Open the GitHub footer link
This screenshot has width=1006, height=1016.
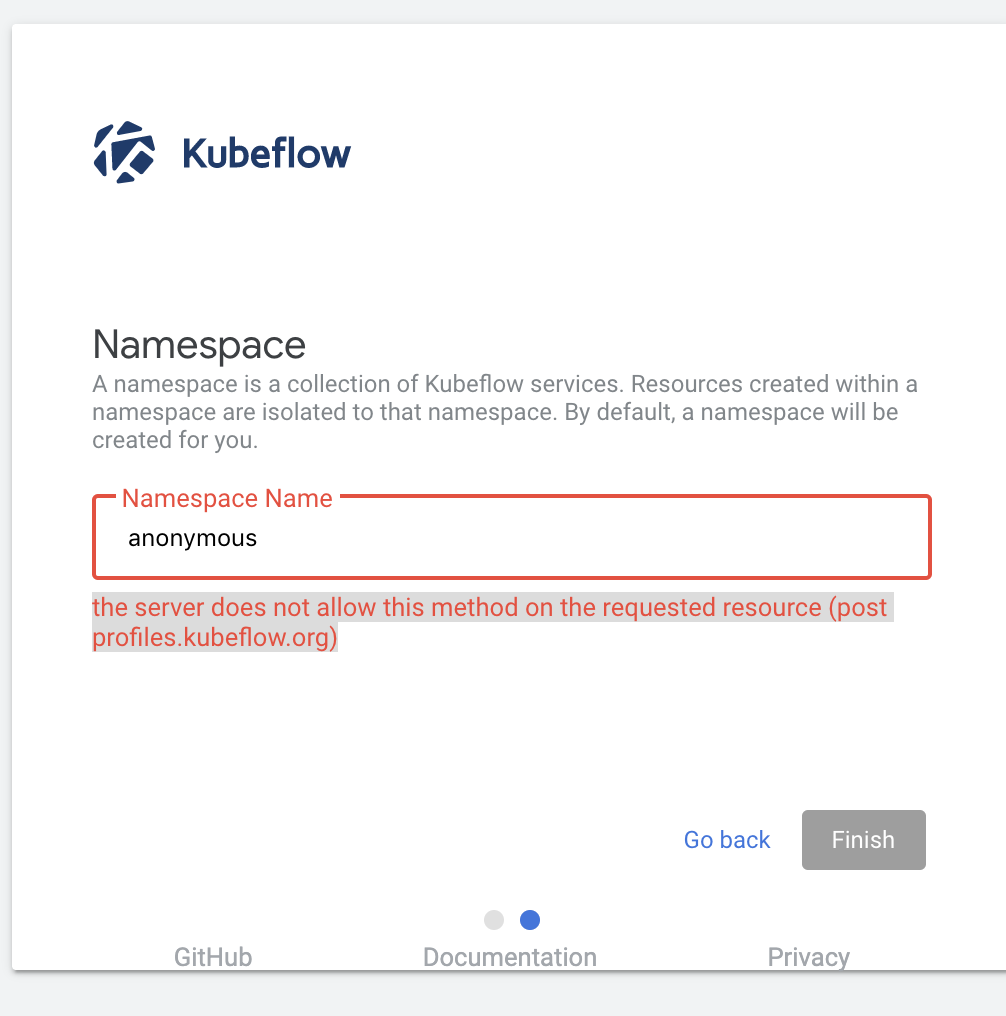coord(211,956)
